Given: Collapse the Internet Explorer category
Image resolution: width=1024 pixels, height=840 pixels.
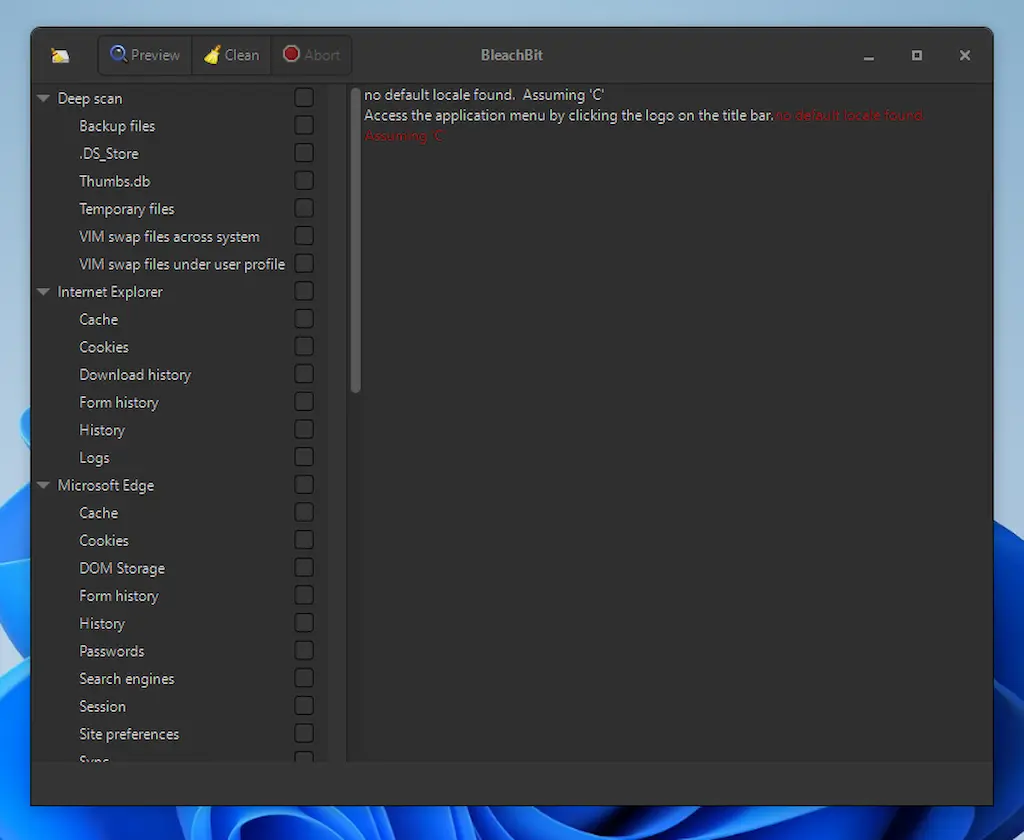Looking at the screenshot, I should (44, 292).
